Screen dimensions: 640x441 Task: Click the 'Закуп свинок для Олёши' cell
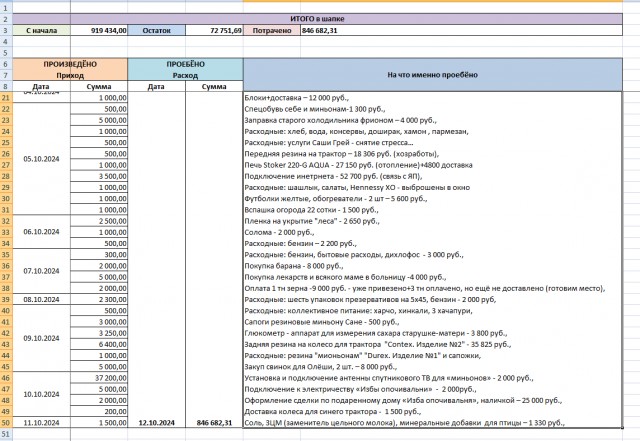coord(433,367)
